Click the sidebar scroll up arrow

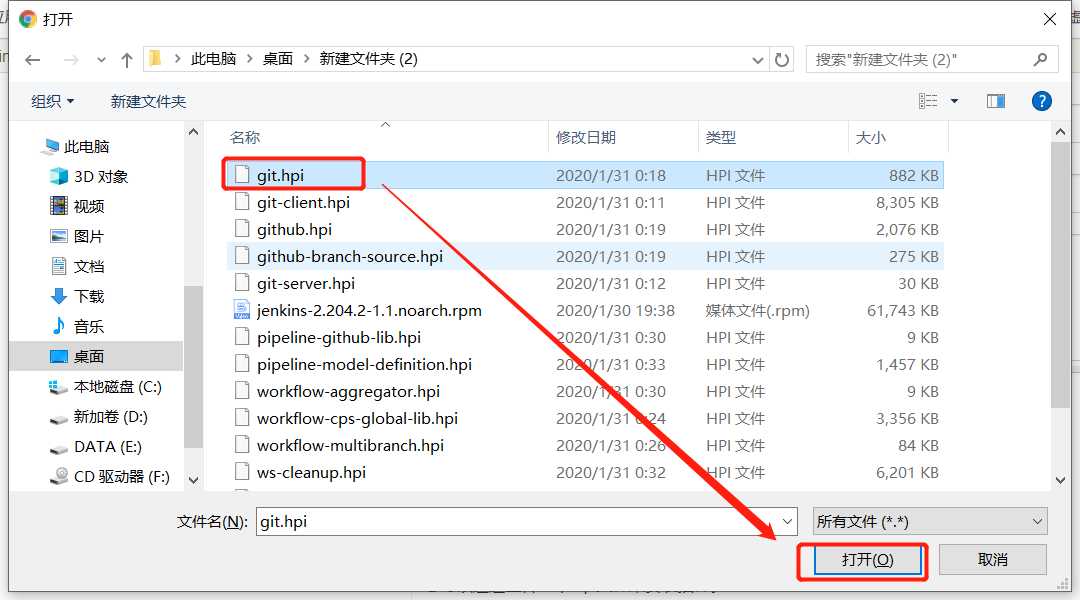[194, 132]
